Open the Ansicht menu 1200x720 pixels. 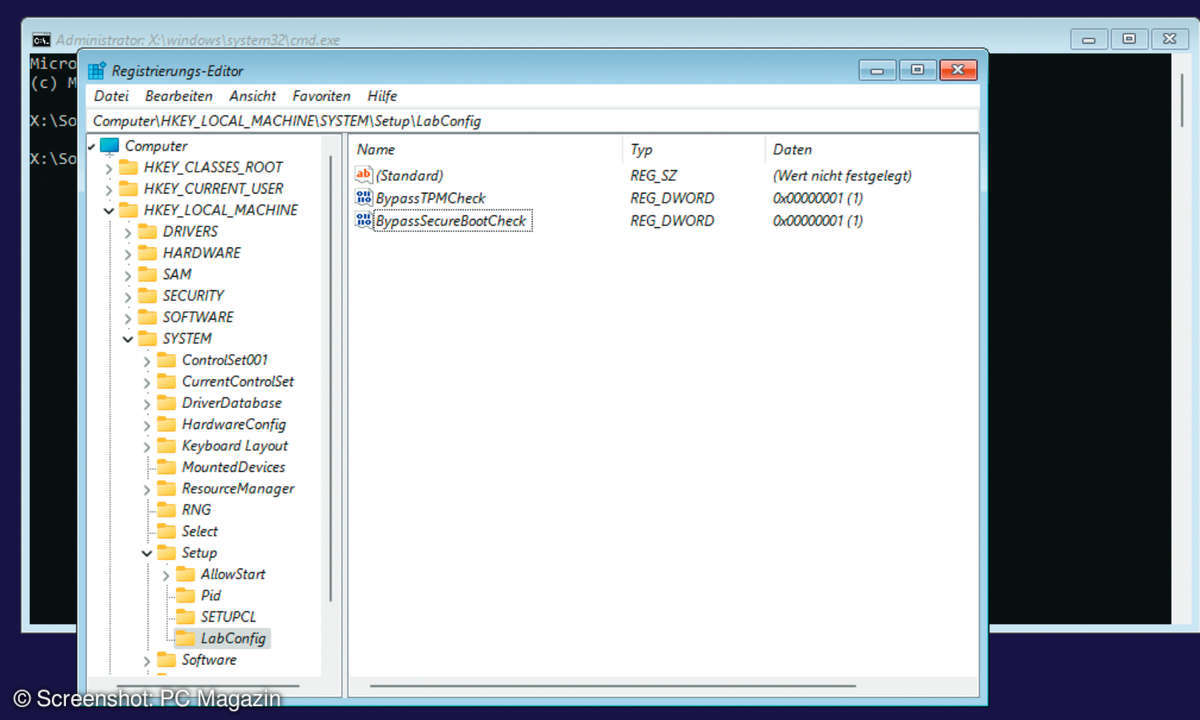(x=252, y=96)
